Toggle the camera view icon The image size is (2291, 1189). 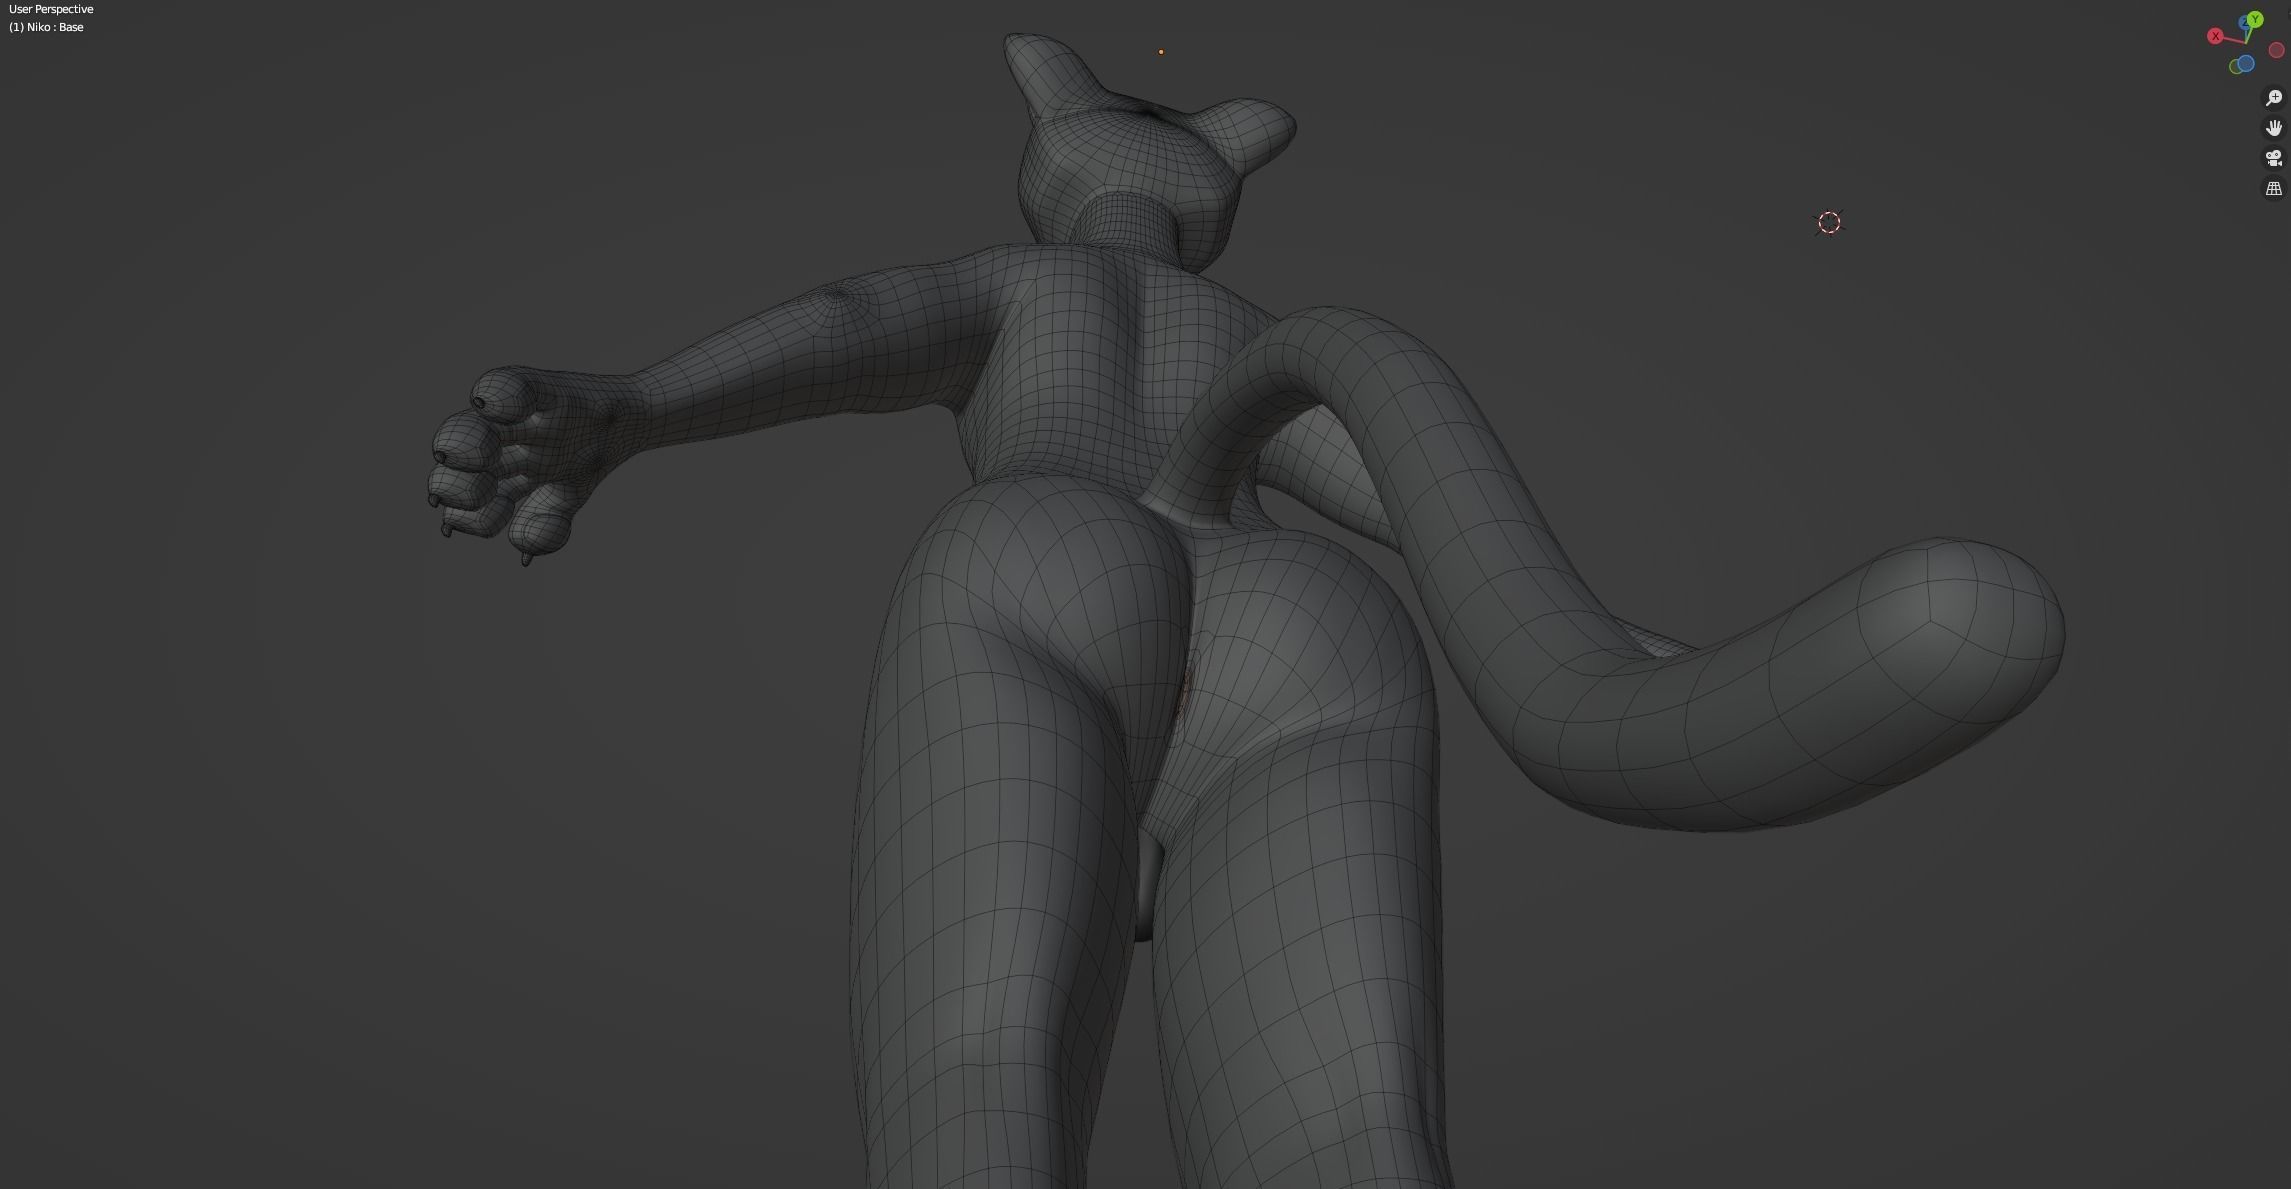pyautogui.click(x=2274, y=158)
